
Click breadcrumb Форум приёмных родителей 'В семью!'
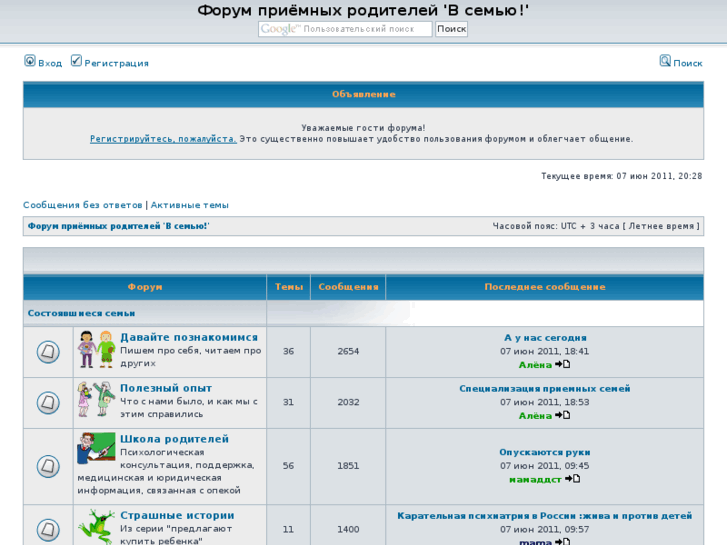click(118, 226)
